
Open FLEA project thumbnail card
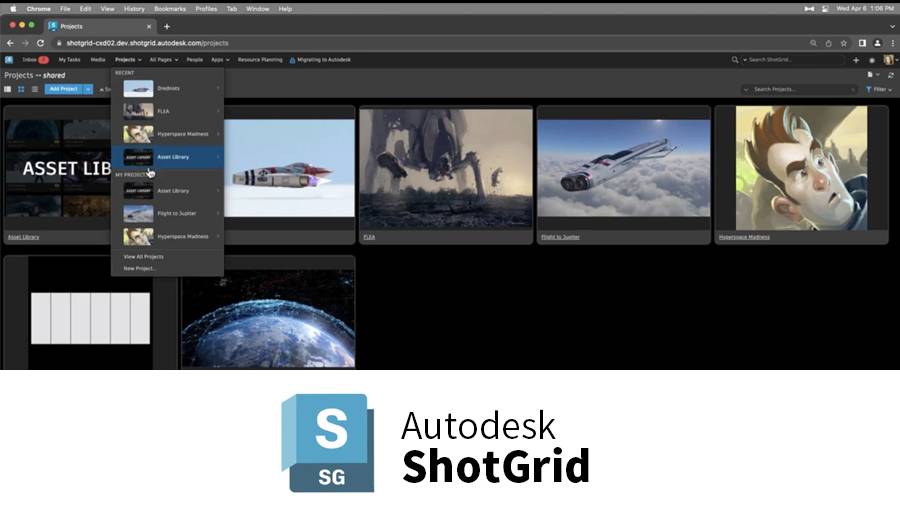point(446,168)
